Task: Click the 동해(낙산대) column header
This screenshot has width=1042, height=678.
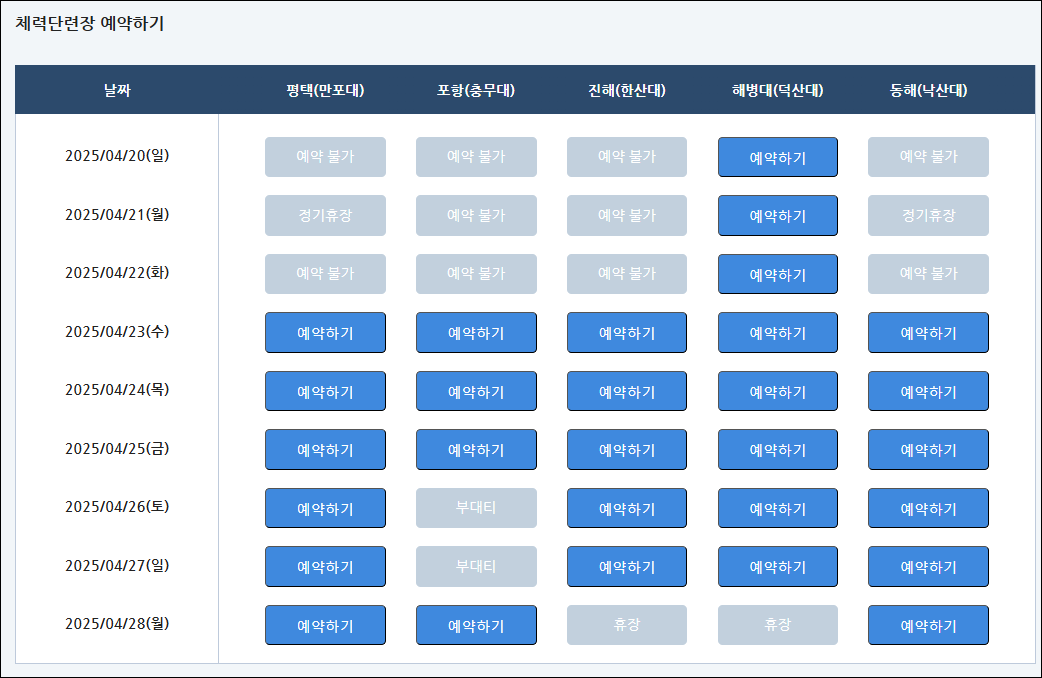Action: pos(928,90)
